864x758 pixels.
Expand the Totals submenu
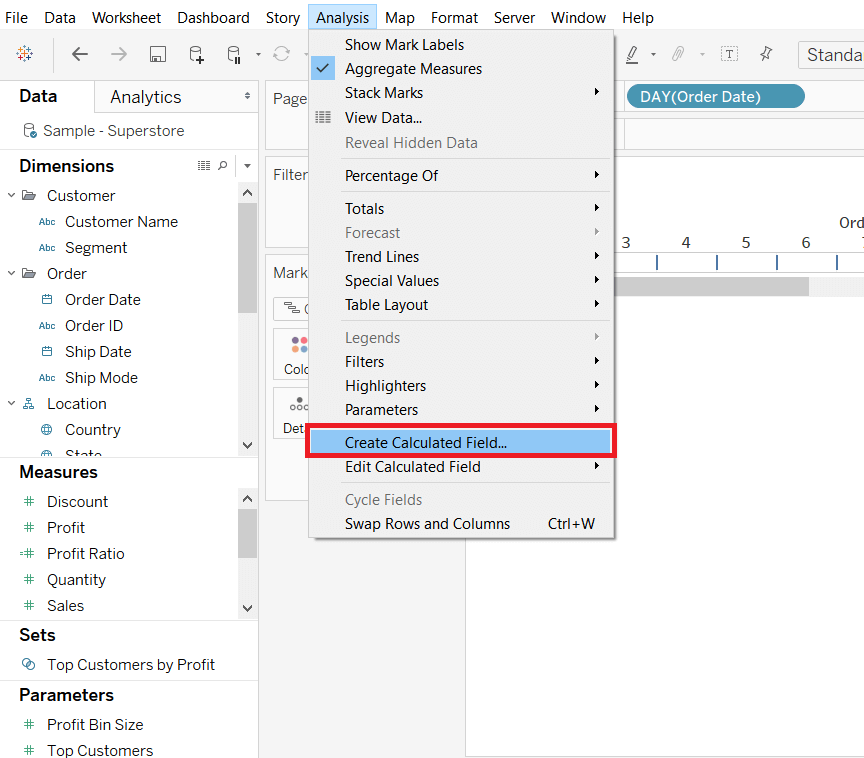click(x=462, y=209)
